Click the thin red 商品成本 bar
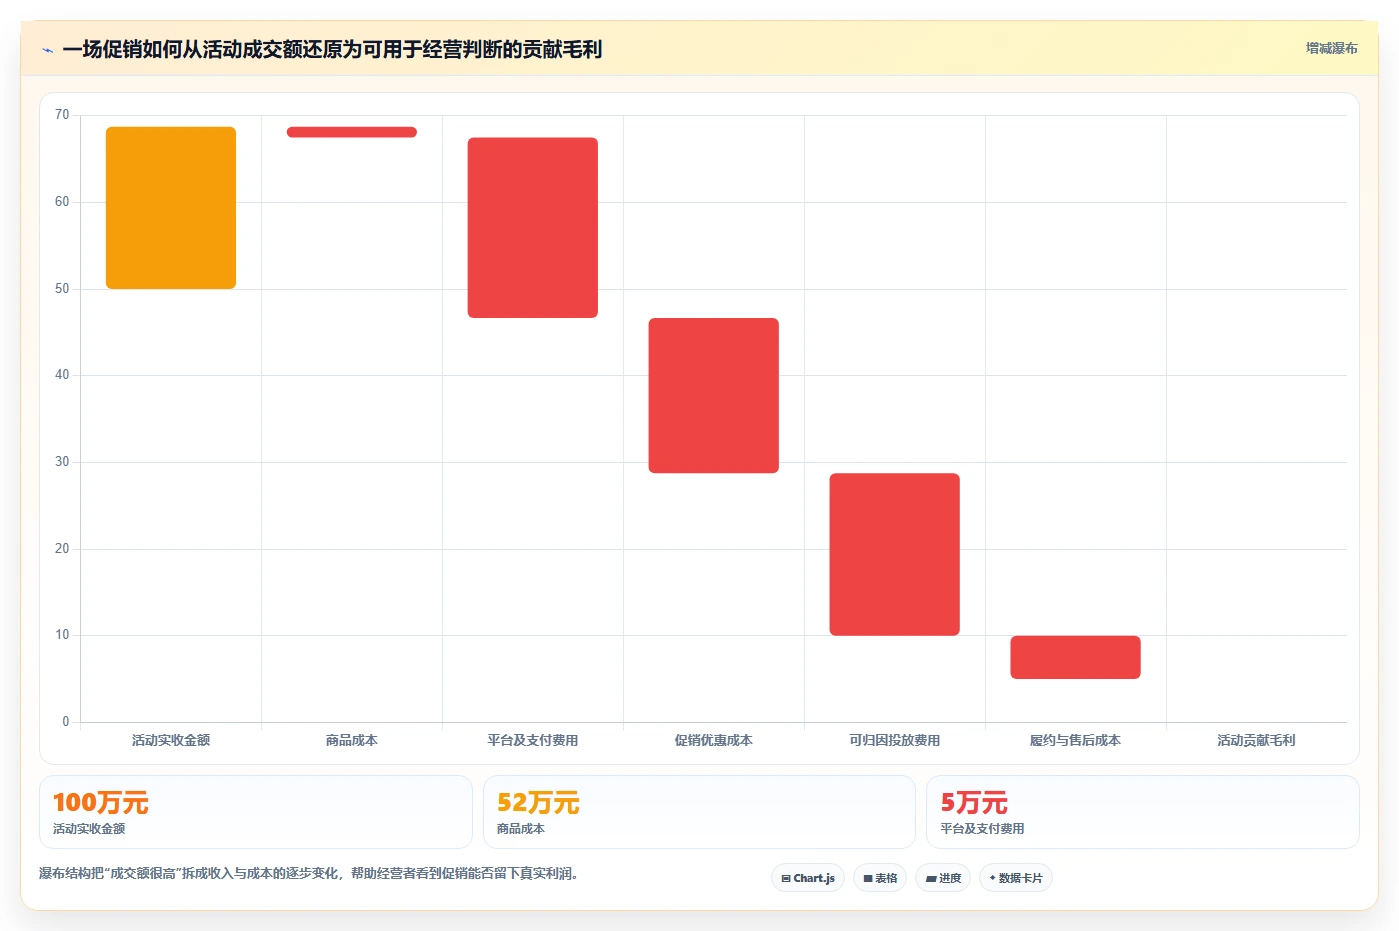 [x=352, y=132]
